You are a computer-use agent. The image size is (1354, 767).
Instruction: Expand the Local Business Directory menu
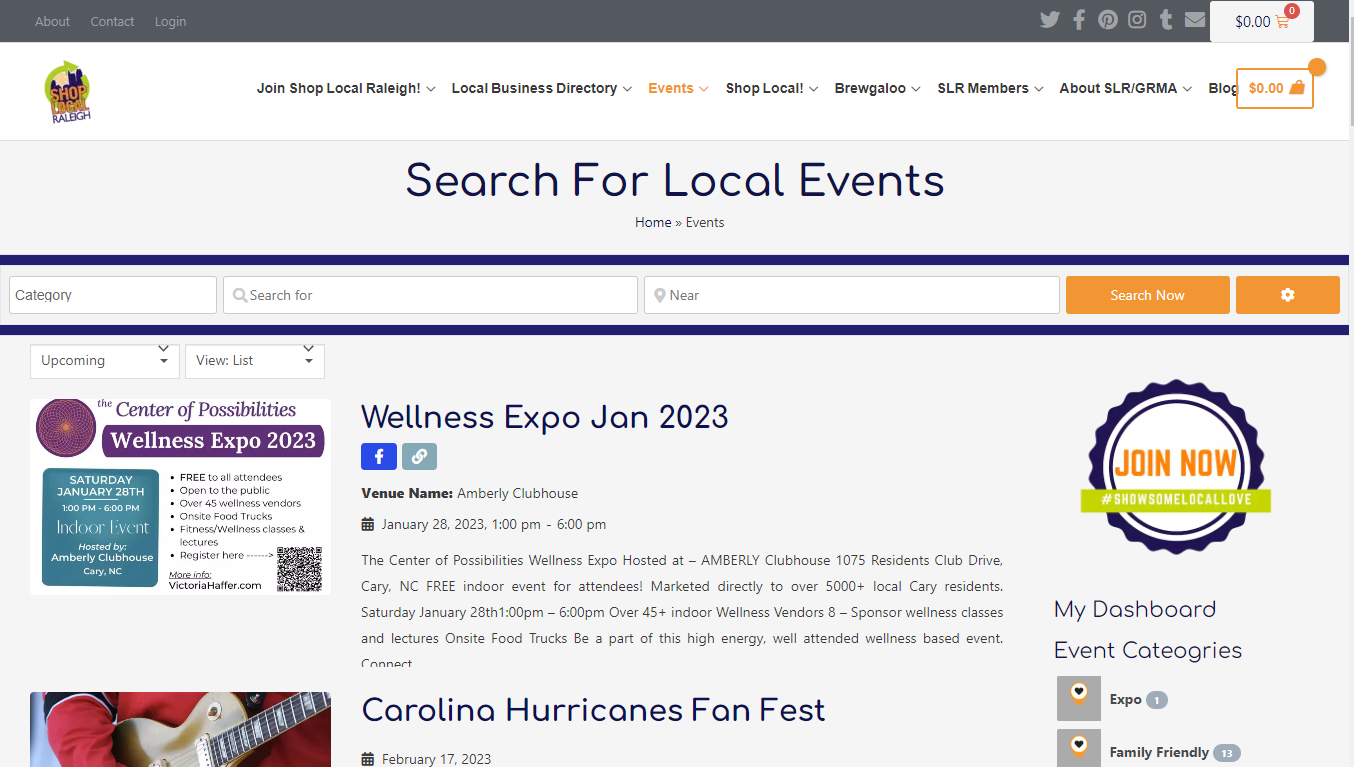[x=541, y=88]
